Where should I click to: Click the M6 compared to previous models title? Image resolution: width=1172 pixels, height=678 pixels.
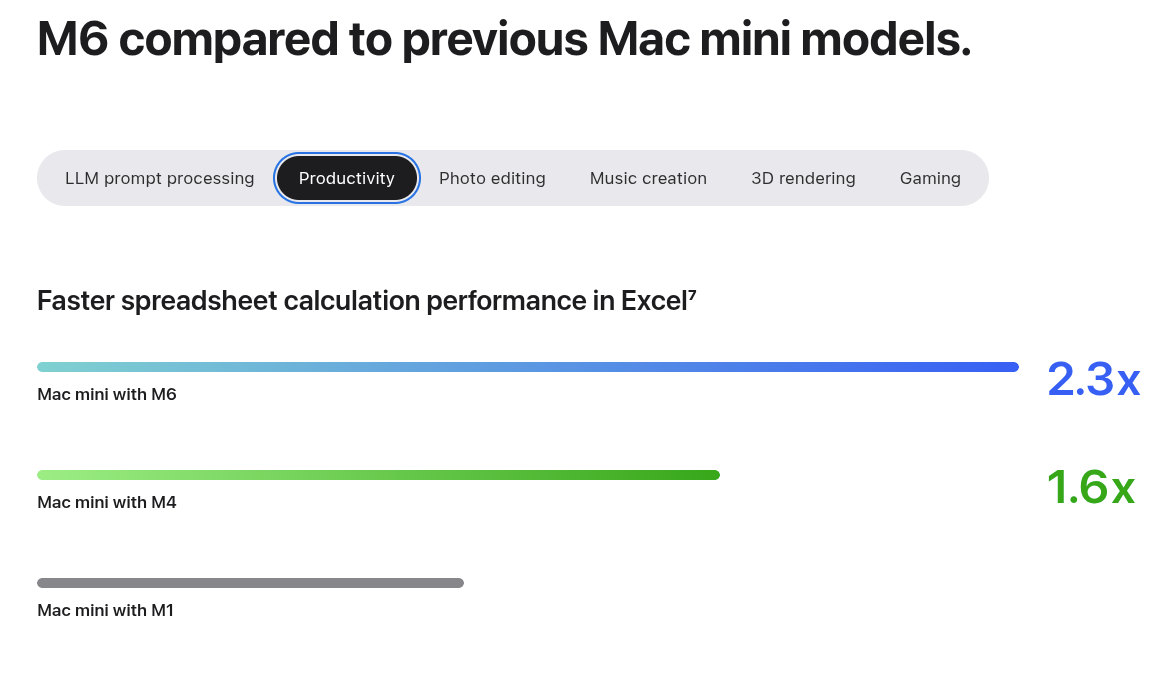tap(504, 39)
